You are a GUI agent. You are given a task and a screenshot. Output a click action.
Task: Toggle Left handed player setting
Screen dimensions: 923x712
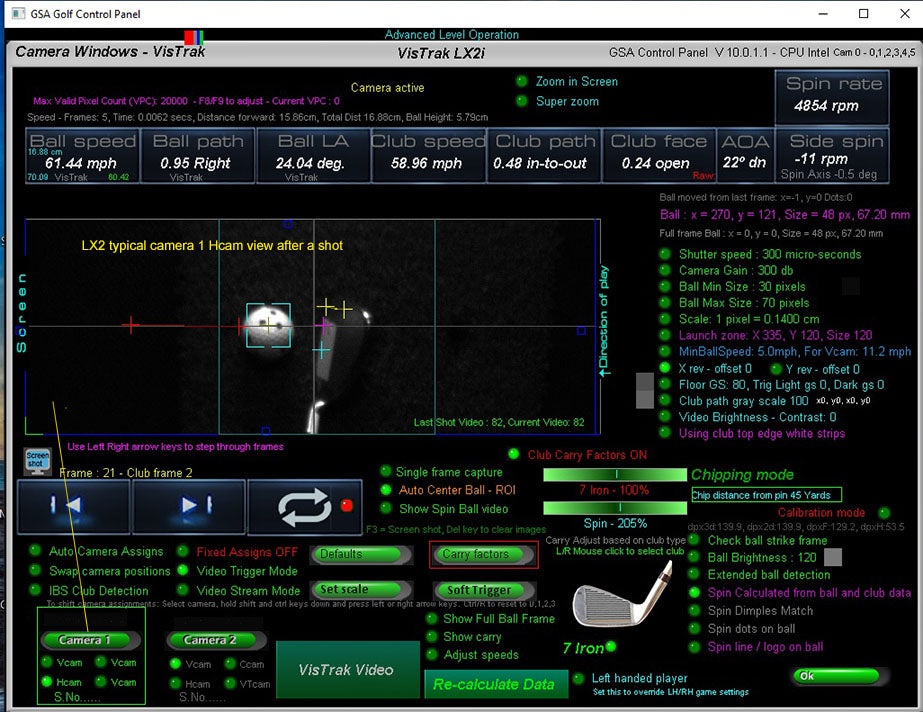click(579, 679)
